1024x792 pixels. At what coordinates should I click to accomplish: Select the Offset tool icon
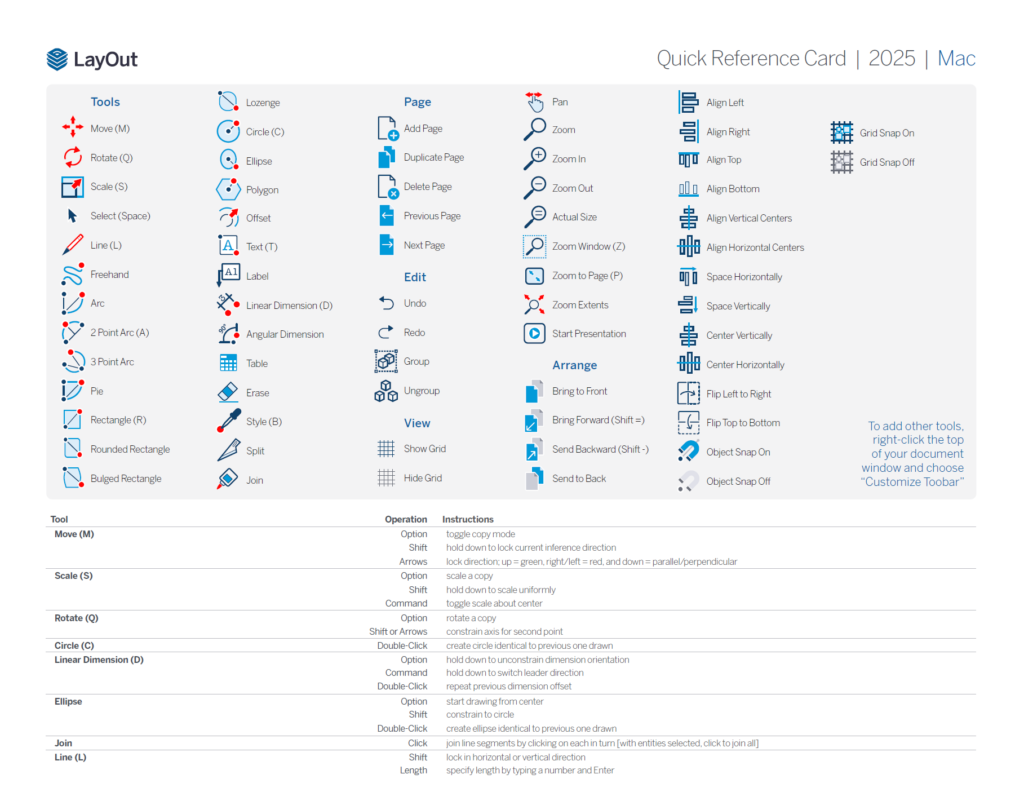click(228, 217)
